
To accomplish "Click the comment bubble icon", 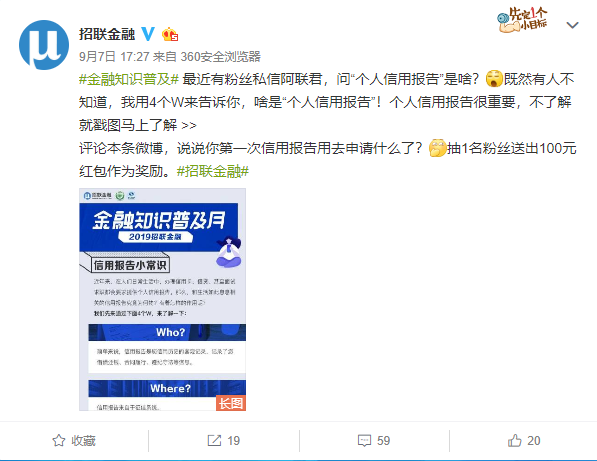I will (x=364, y=440).
